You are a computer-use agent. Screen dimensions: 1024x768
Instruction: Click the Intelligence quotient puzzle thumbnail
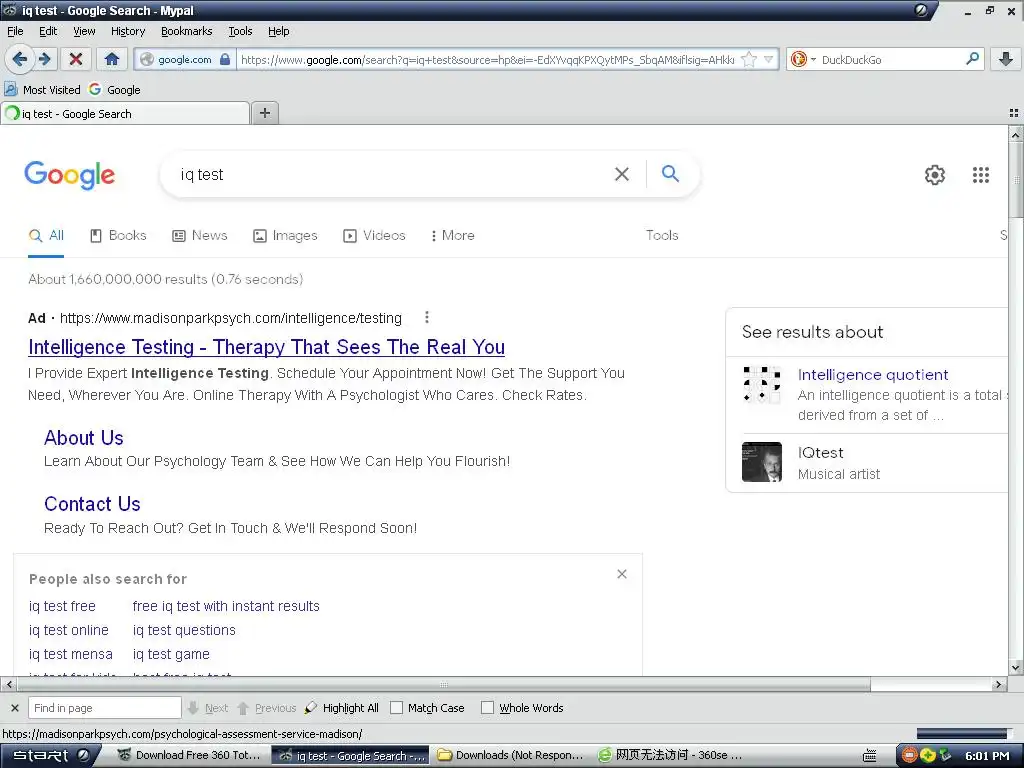(761, 385)
